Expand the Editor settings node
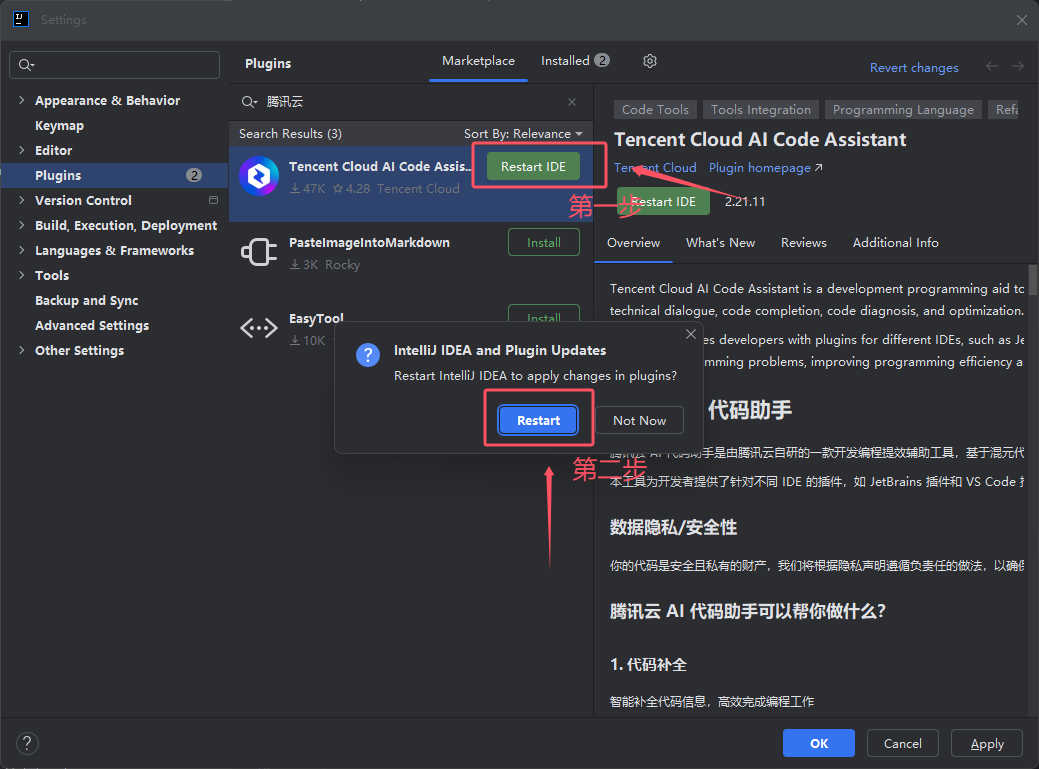The height and width of the screenshot is (769, 1039). click(22, 150)
